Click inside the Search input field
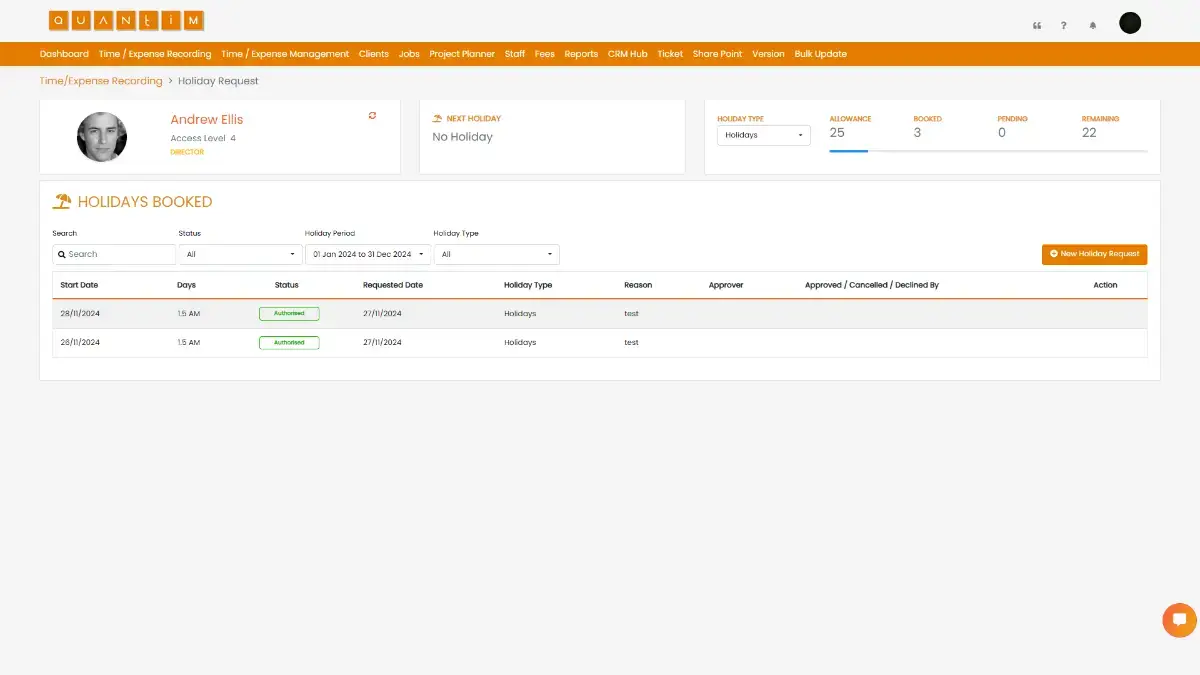Image resolution: width=1200 pixels, height=675 pixels. point(114,254)
